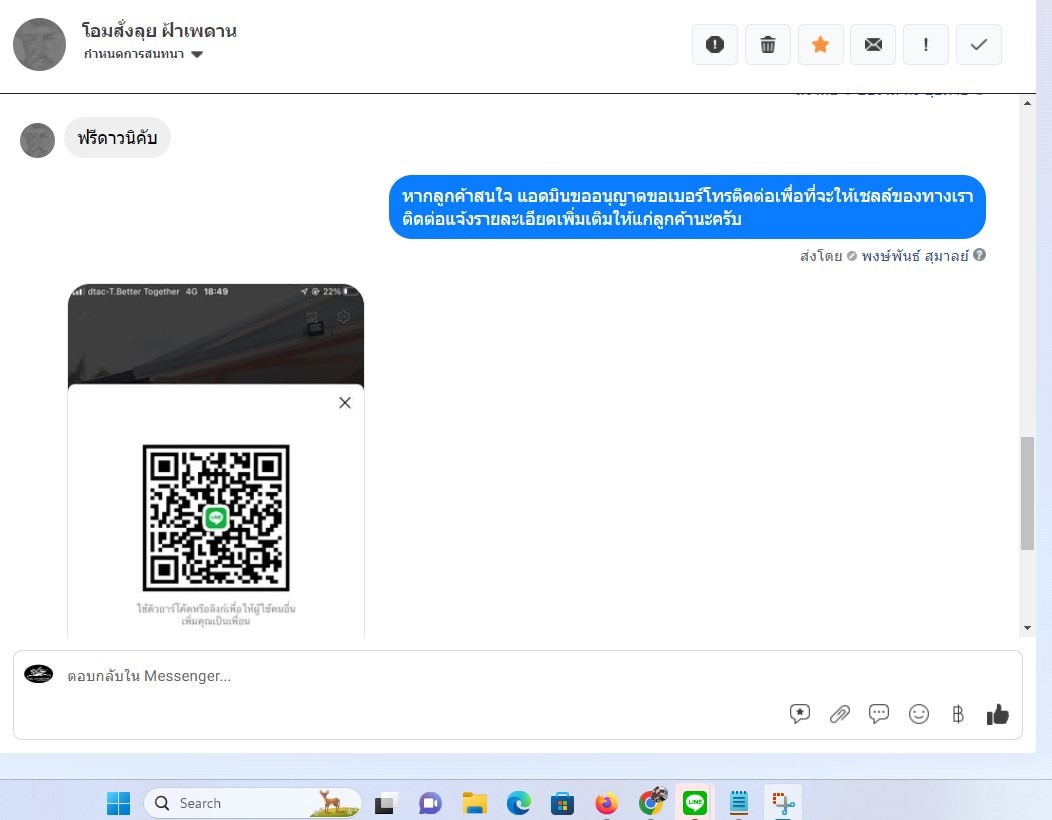Image resolution: width=1052 pixels, height=820 pixels.
Task: Click the chat scrollbar down arrow
Action: point(1027,628)
